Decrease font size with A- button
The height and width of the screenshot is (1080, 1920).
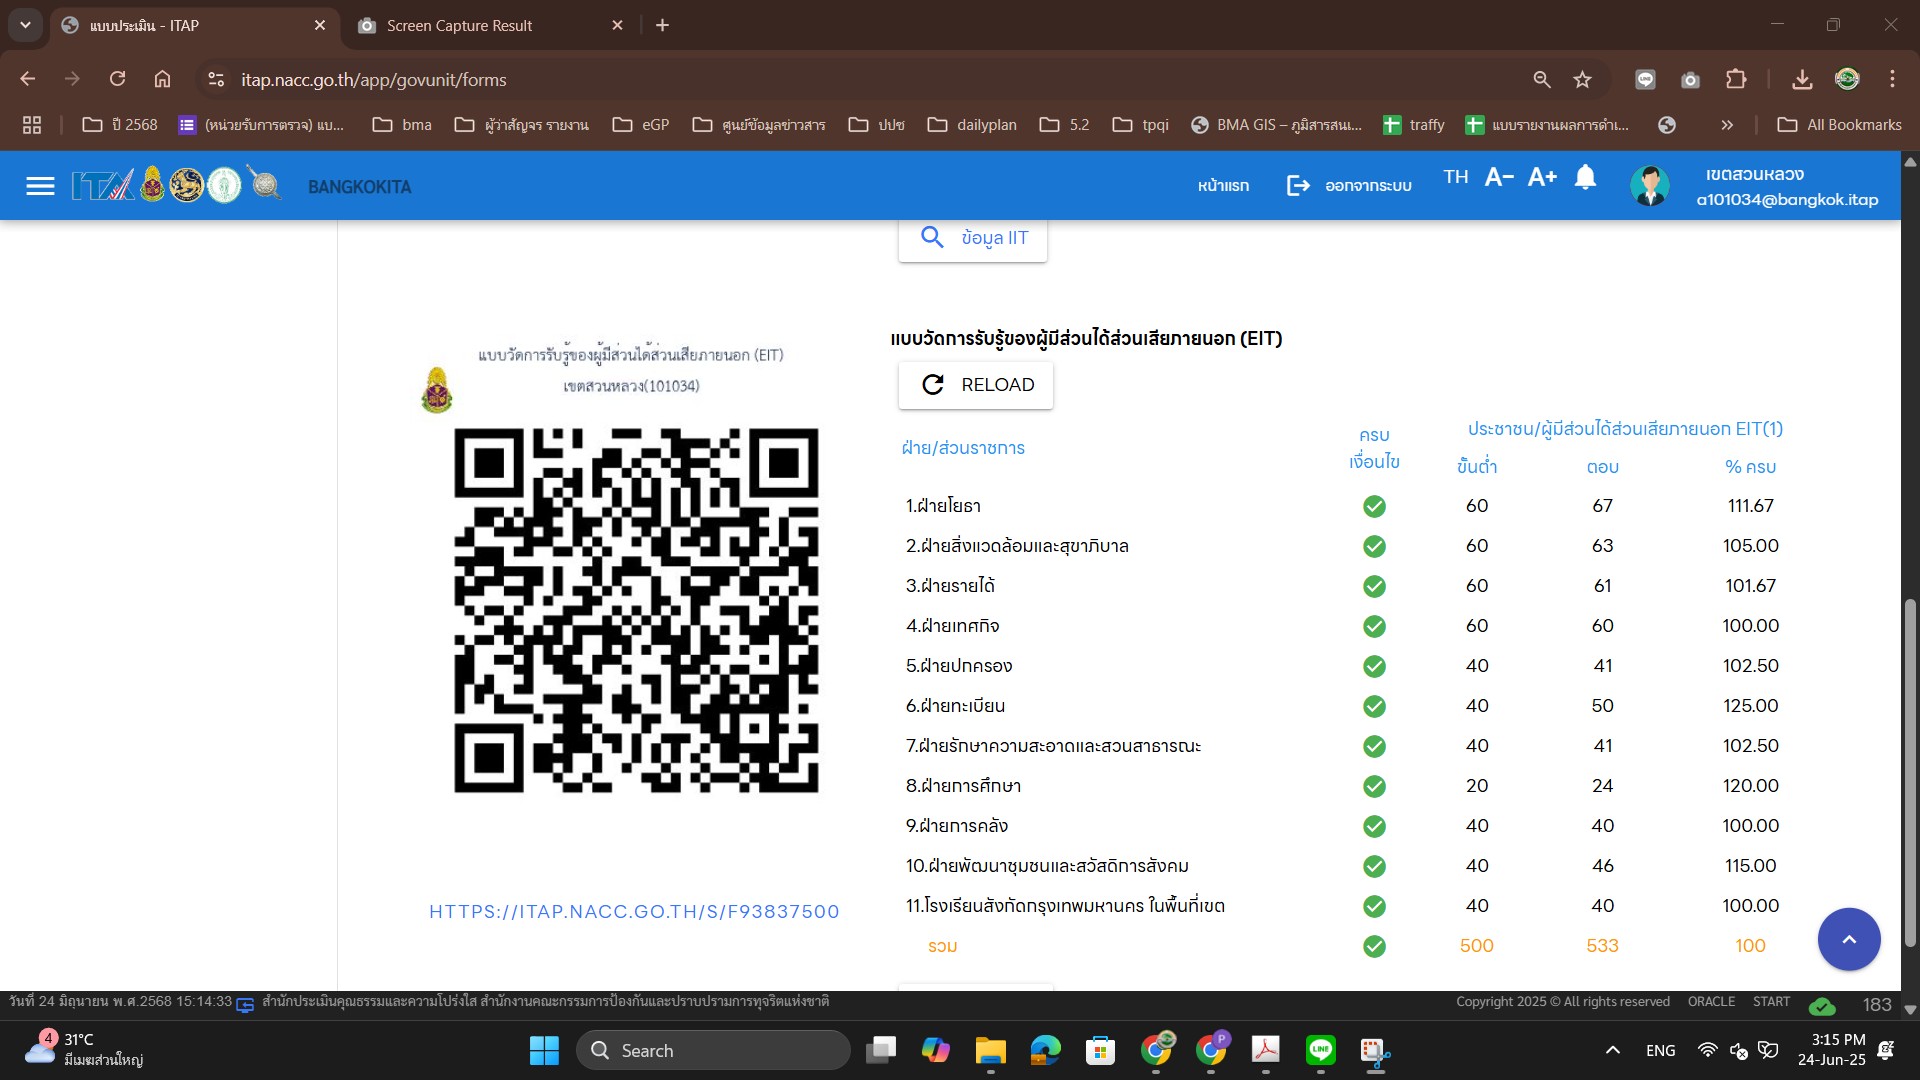point(1499,178)
